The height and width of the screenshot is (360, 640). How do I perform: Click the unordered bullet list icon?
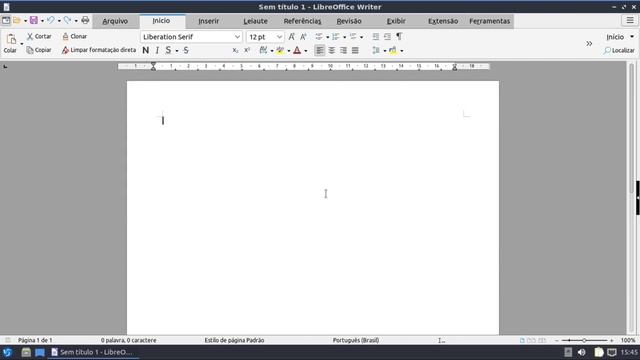[x=319, y=37]
